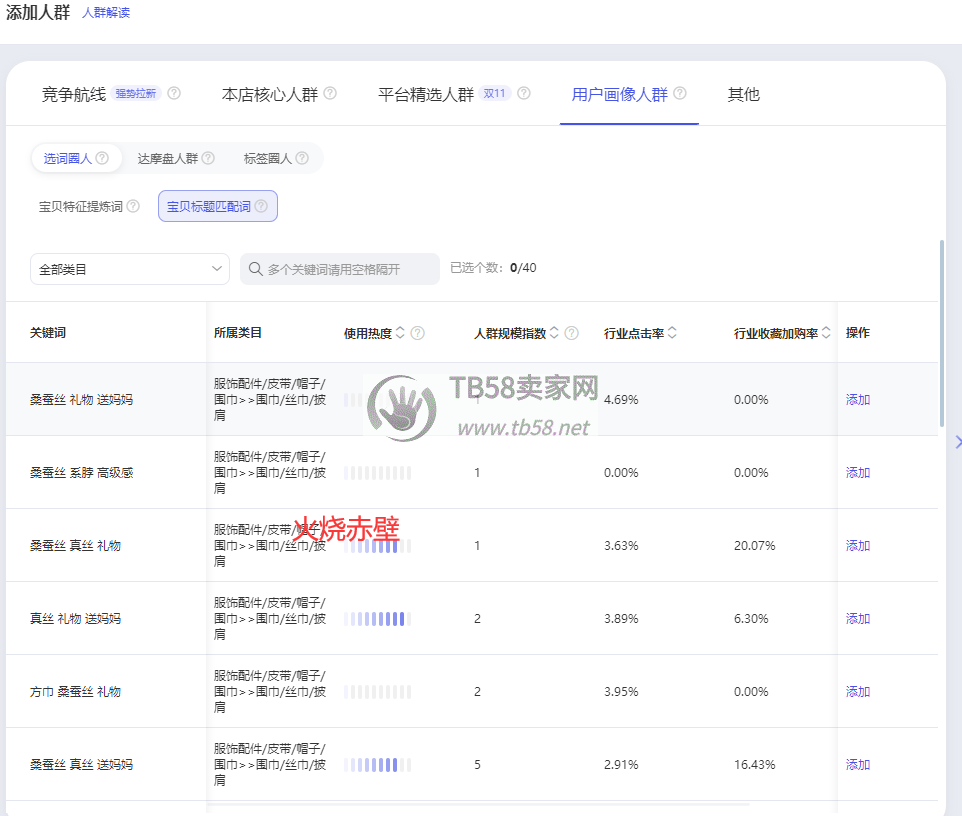This screenshot has height=816, width=962.
Task: Click help icon next to 宝贝特征提炼词
Action: [133, 207]
